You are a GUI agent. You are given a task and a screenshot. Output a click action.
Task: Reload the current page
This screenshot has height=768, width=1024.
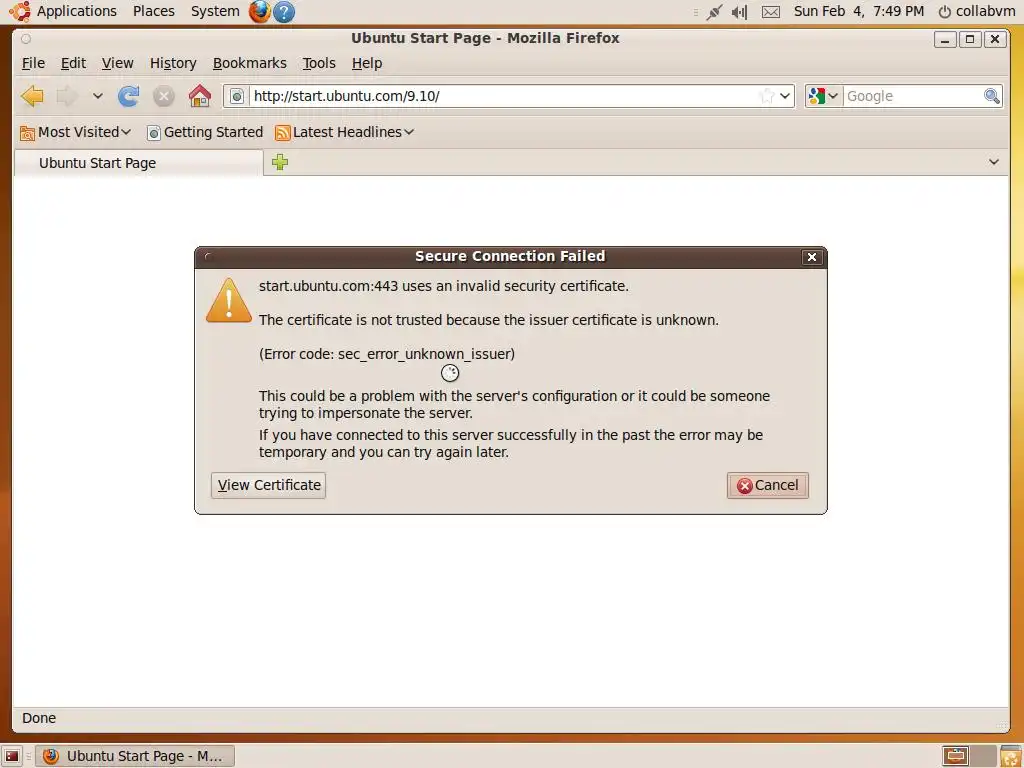pos(129,96)
